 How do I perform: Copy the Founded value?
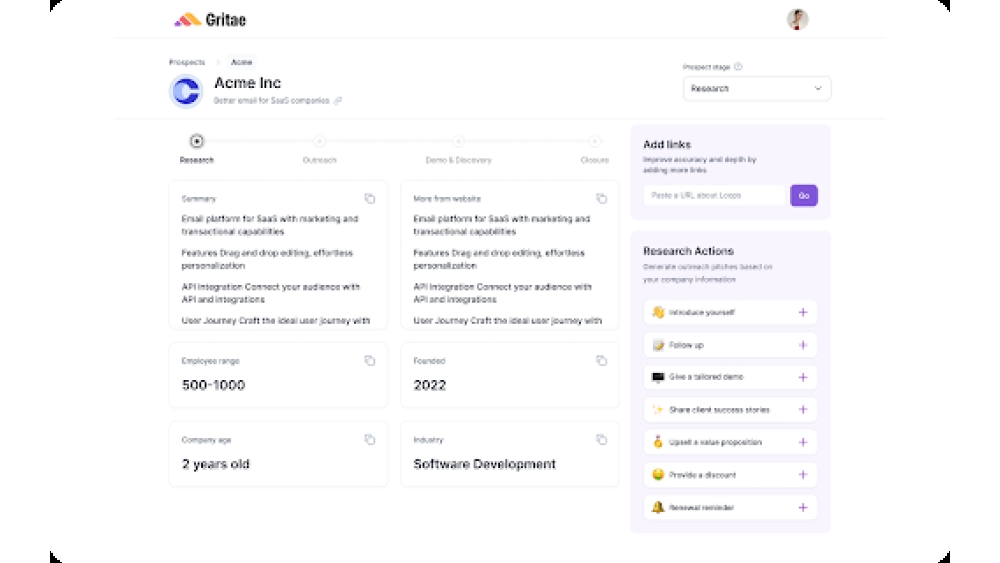click(x=601, y=361)
